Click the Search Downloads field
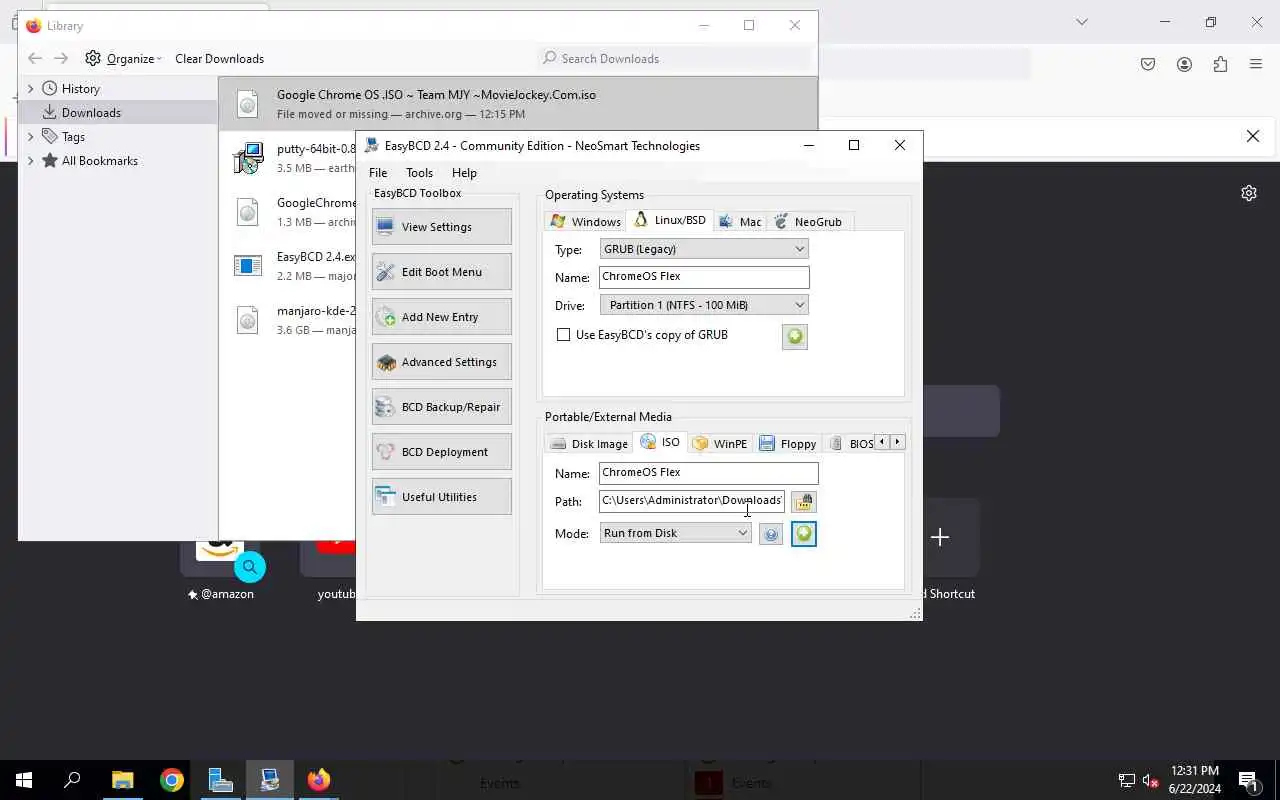This screenshot has width=1280, height=800. pos(675,59)
